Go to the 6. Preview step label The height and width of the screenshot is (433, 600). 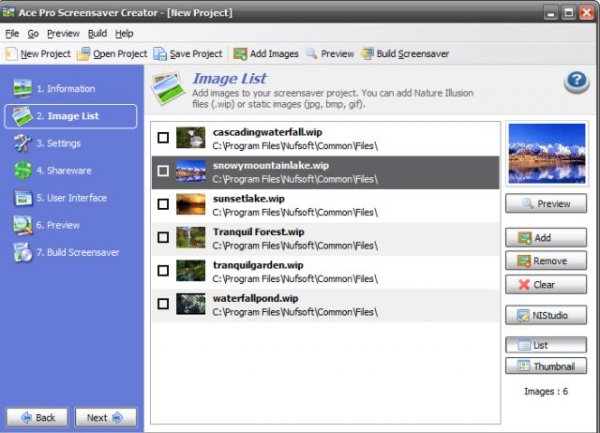[x=58, y=225]
